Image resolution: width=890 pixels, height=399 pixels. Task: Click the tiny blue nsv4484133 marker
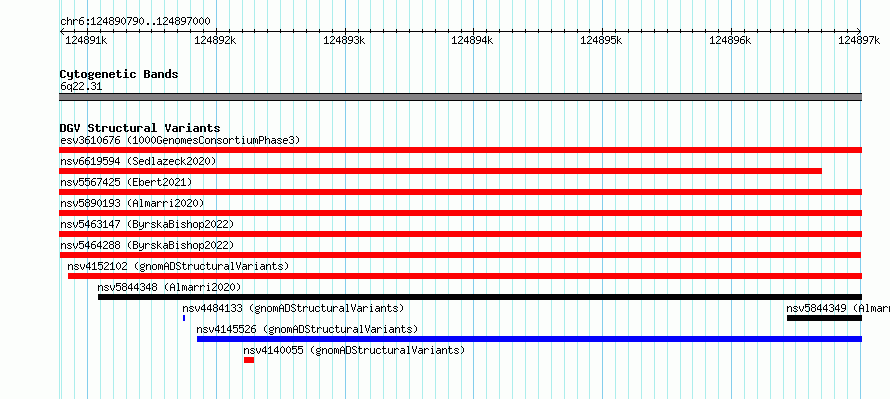coord(184,318)
